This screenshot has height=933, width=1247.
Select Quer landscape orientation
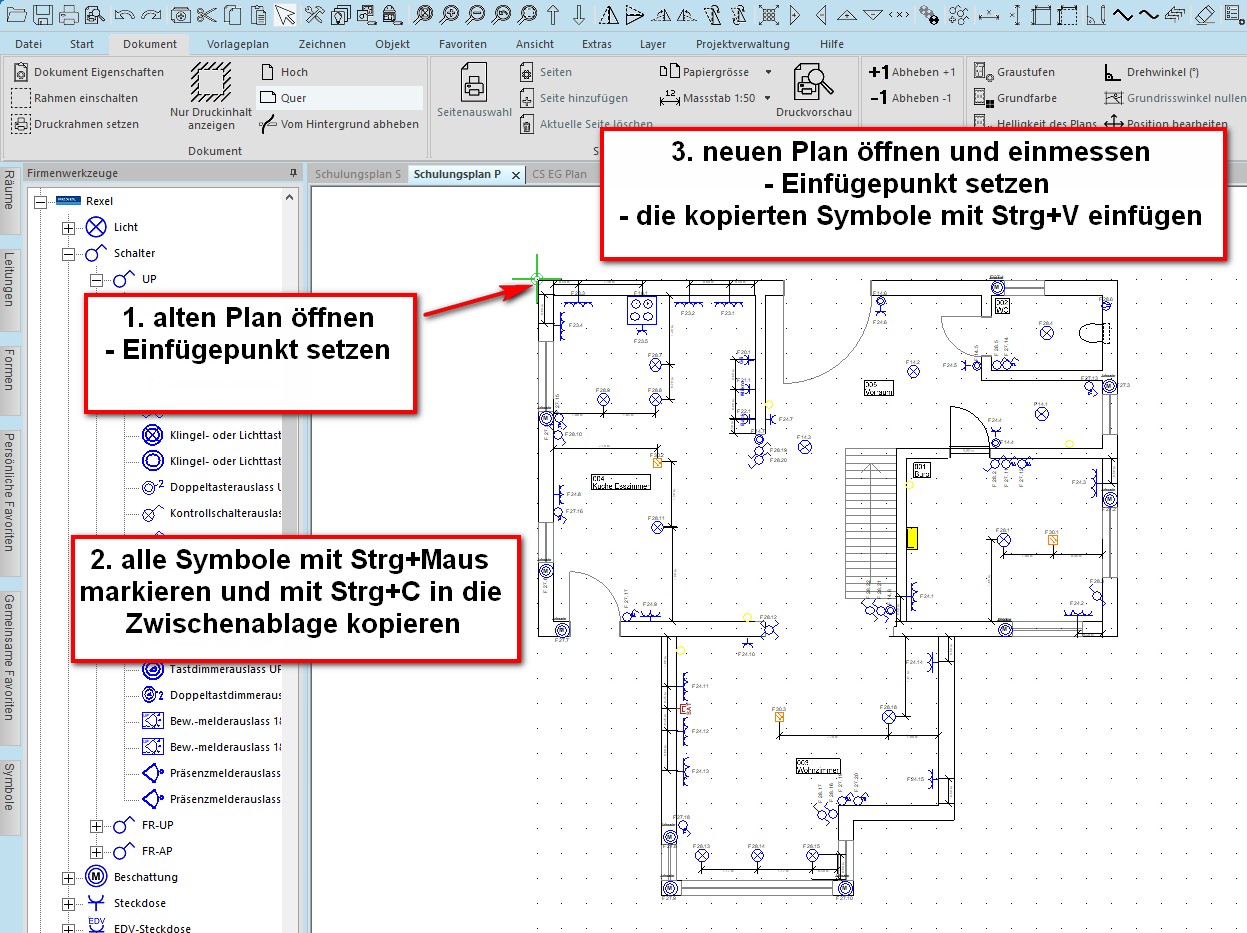pyautogui.click(x=284, y=98)
